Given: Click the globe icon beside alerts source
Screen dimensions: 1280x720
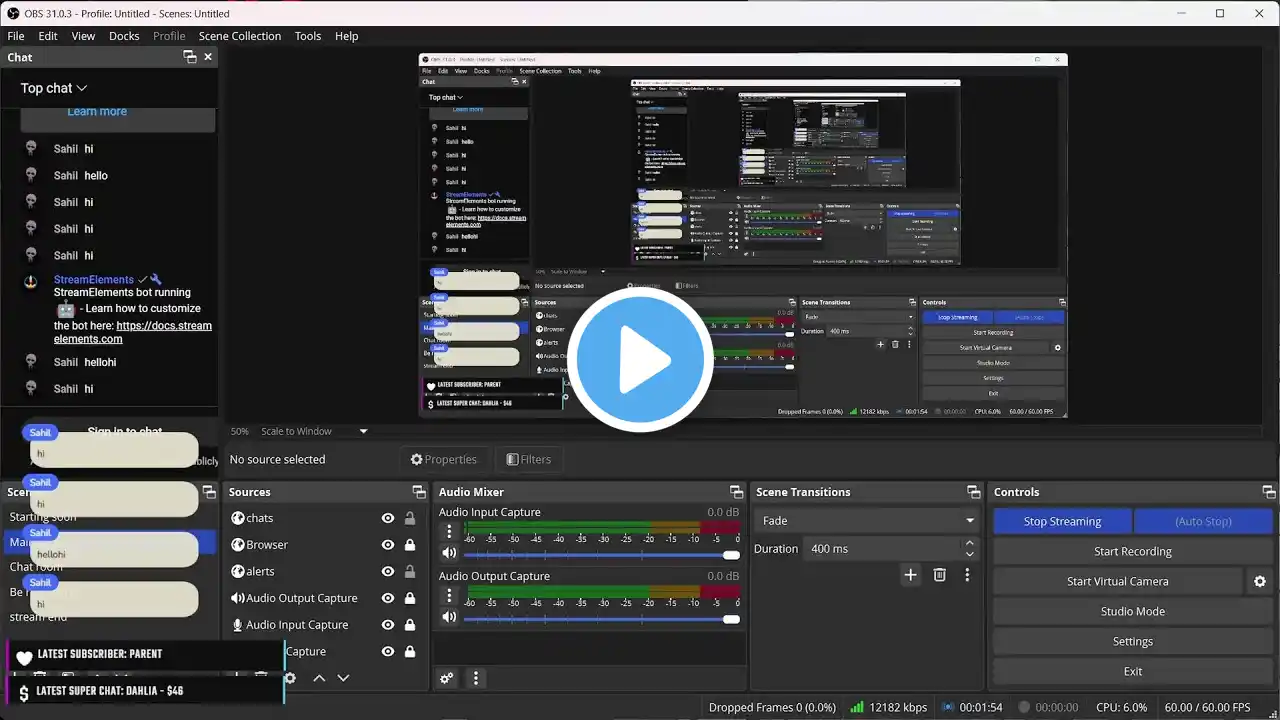Looking at the screenshot, I should pos(238,571).
